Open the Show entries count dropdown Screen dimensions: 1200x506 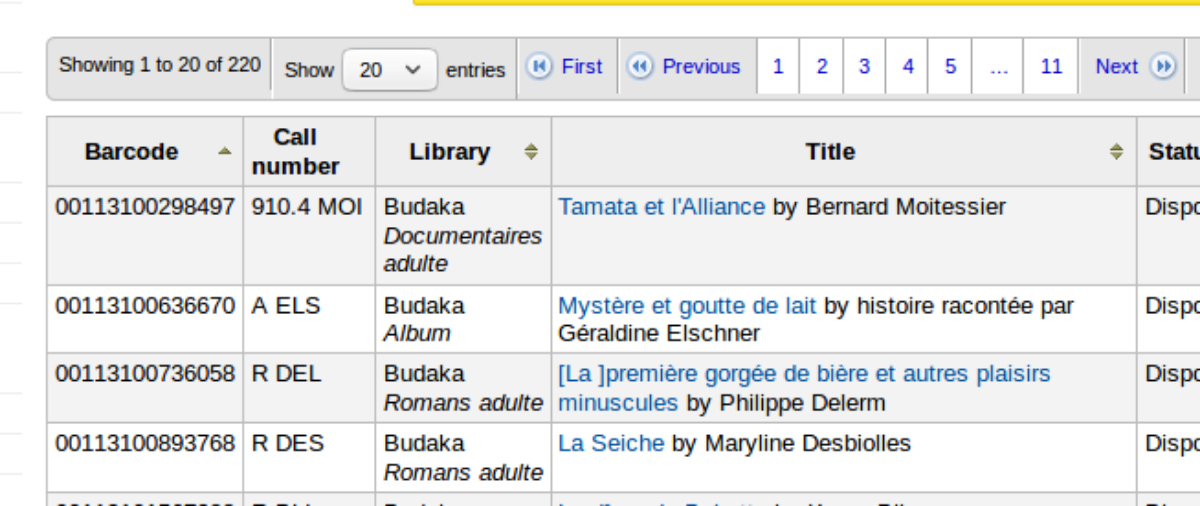[390, 70]
